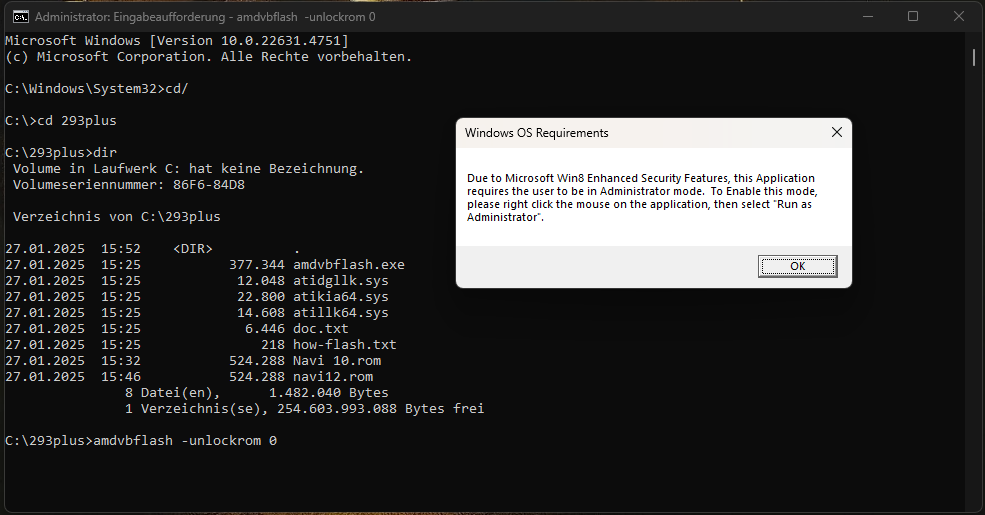
Task: Click the Microsoft Windows version line
Action: coord(177,41)
